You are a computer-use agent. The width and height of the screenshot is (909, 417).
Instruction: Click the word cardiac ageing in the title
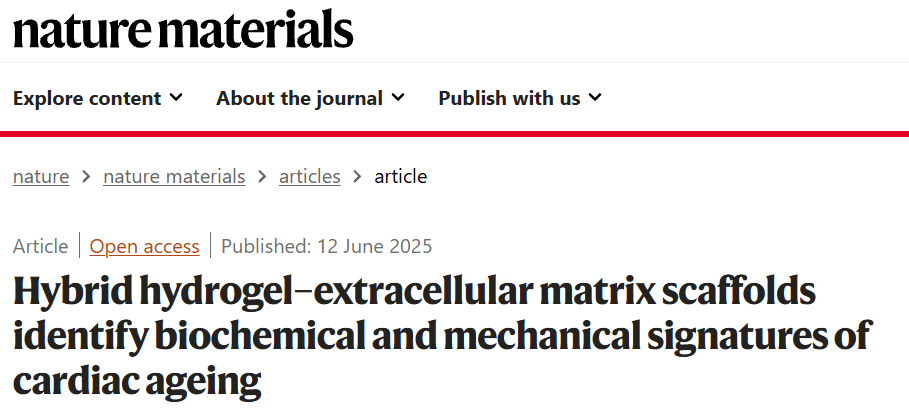click(x=137, y=381)
